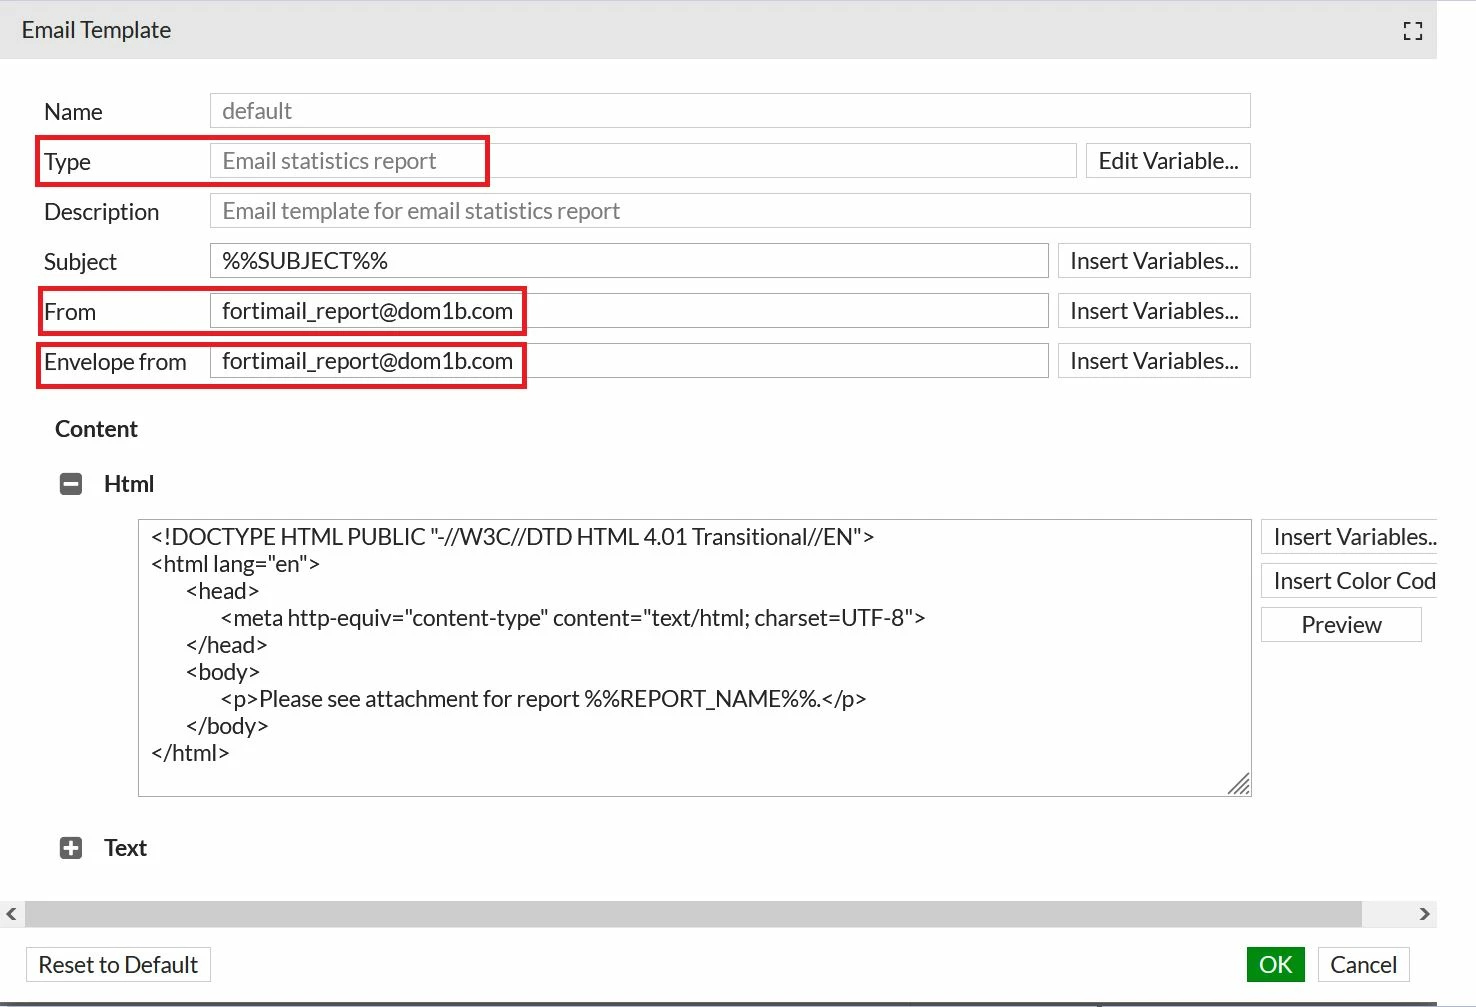
Task: Insert Variables into Envelope from field
Action: point(1154,361)
